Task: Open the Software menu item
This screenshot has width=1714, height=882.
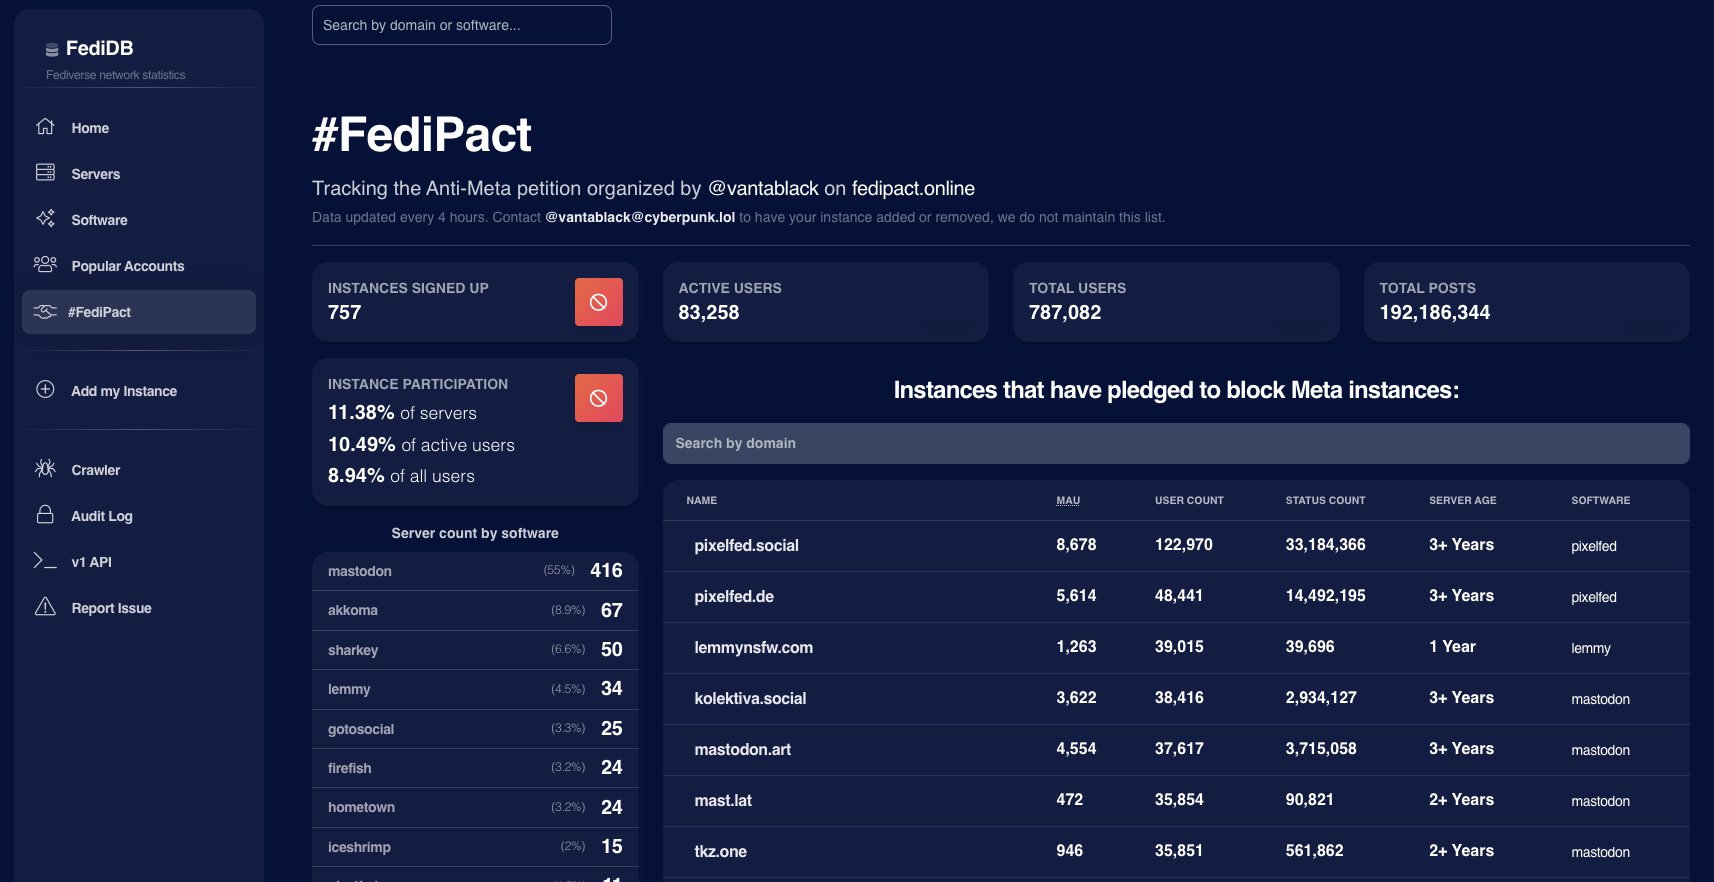Action: [x=139, y=220]
